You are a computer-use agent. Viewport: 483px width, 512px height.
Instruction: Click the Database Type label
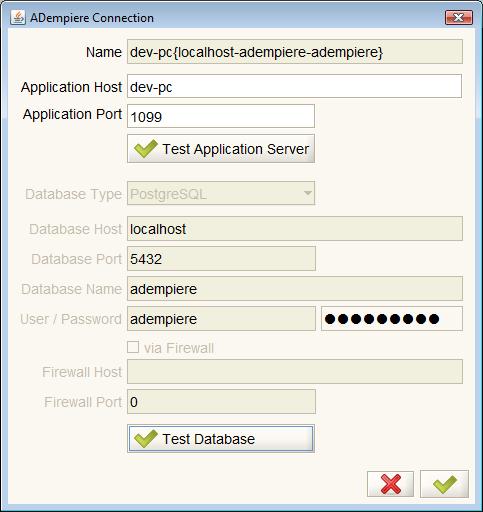[x=73, y=194]
